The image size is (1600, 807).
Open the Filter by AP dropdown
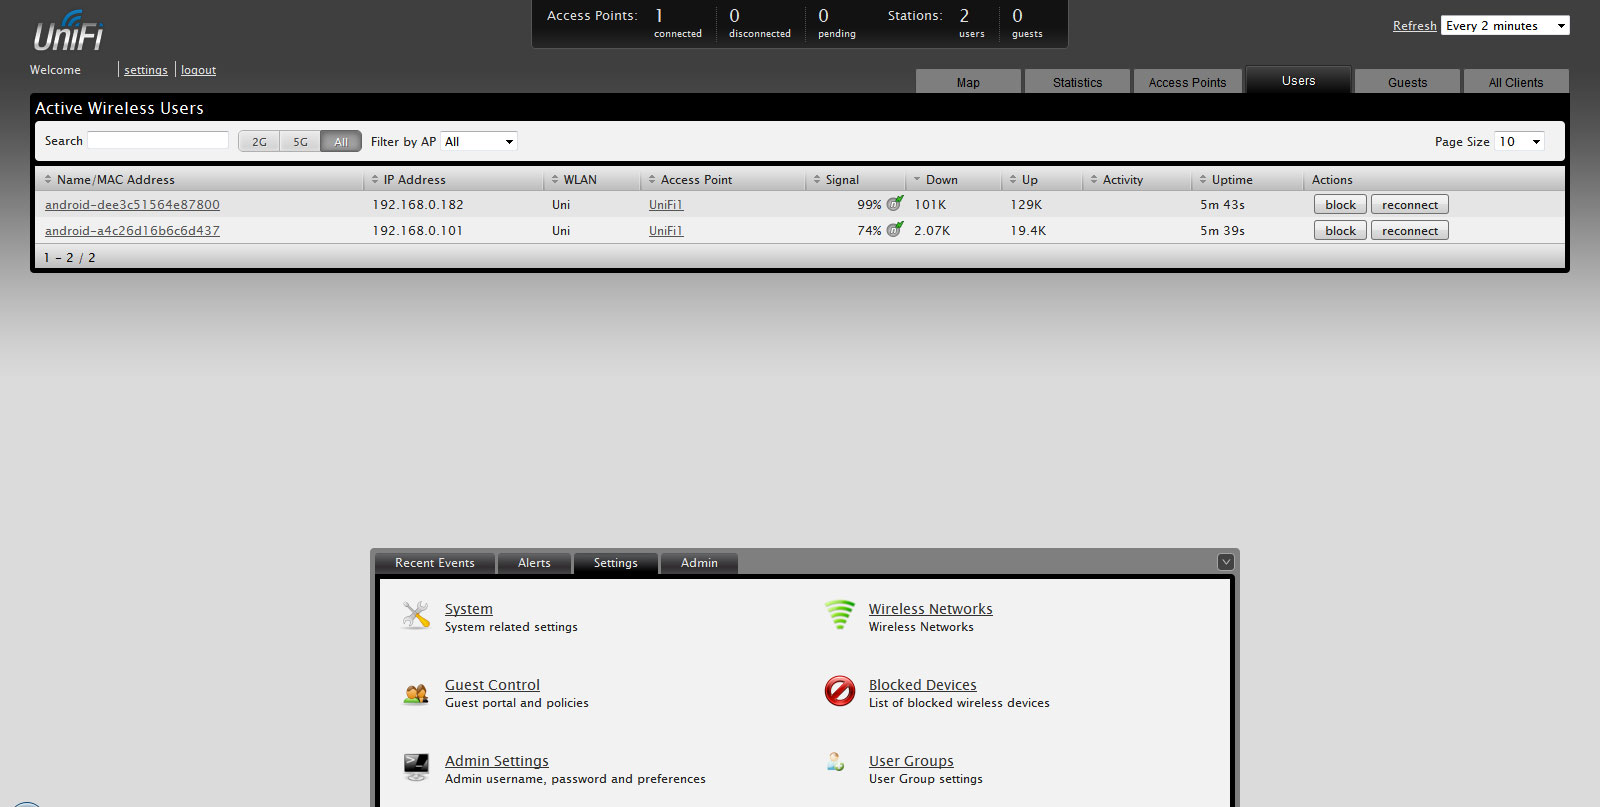[x=479, y=142]
